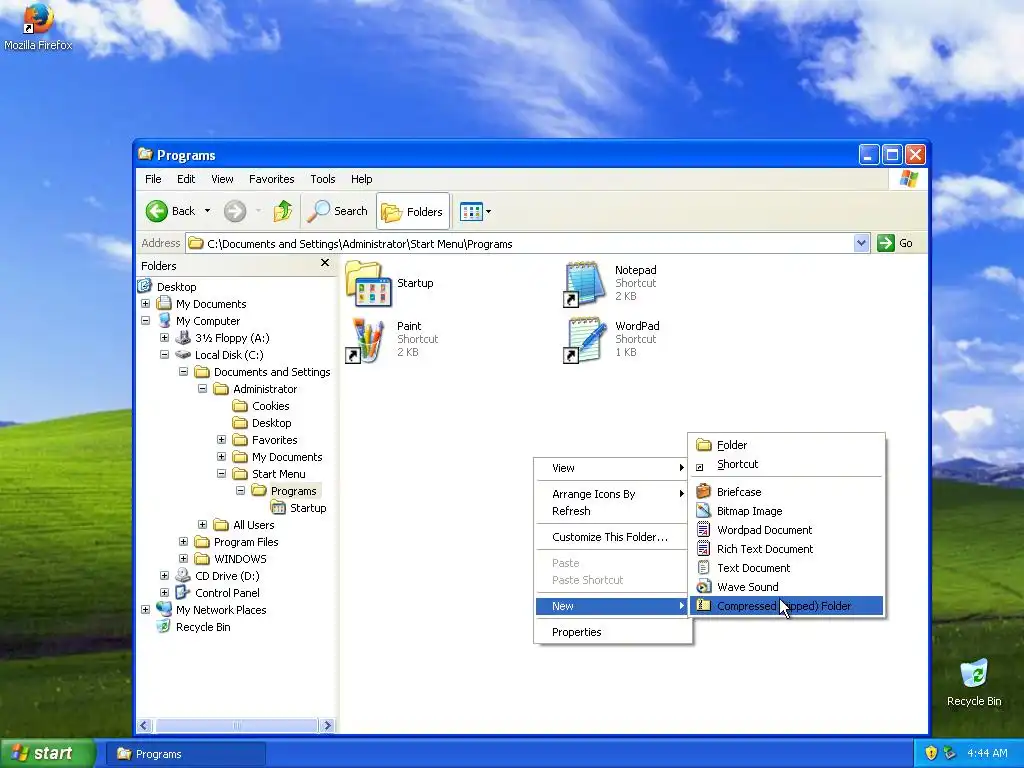Expand the Favorites tree node

(x=221, y=440)
